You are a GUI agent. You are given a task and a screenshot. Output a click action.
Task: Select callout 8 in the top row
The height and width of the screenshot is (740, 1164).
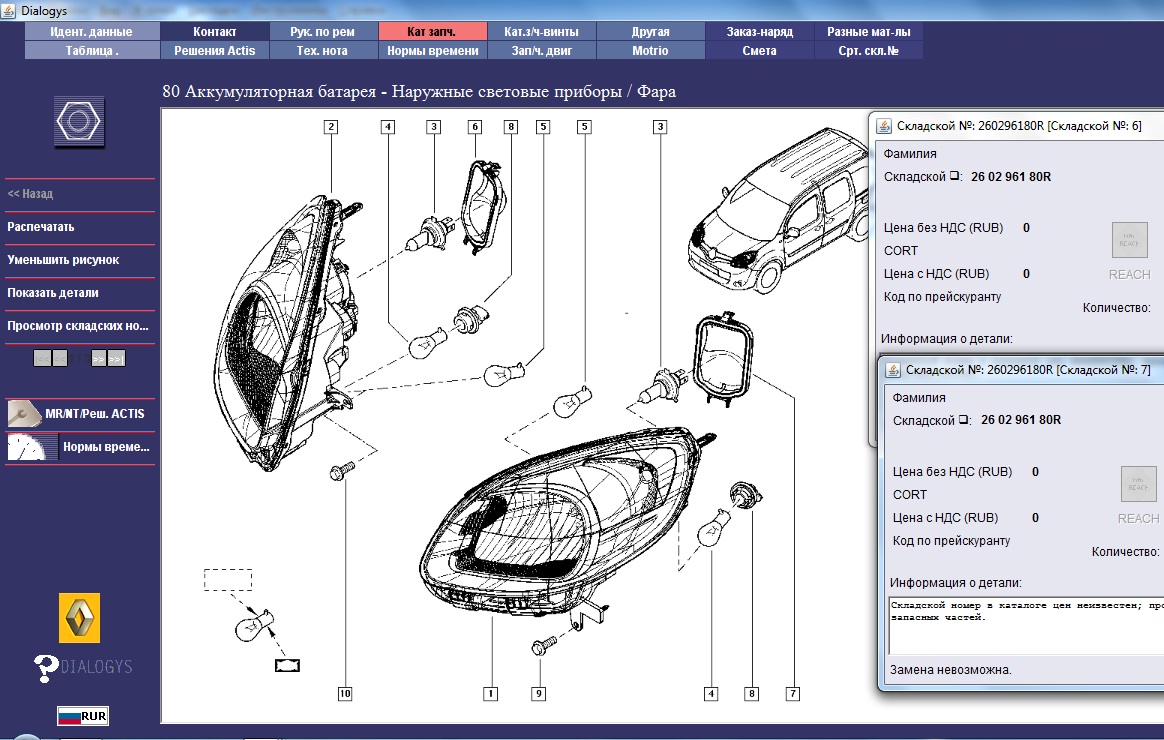[511, 127]
